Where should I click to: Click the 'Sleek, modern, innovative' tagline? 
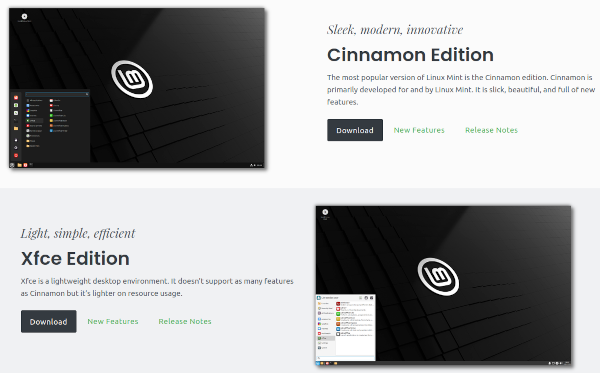pos(395,29)
